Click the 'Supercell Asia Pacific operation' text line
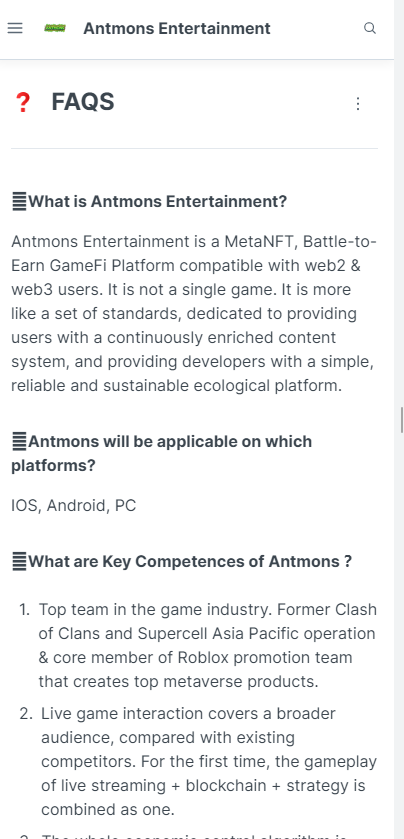Viewport: 404px width, 839px height. coord(207,634)
